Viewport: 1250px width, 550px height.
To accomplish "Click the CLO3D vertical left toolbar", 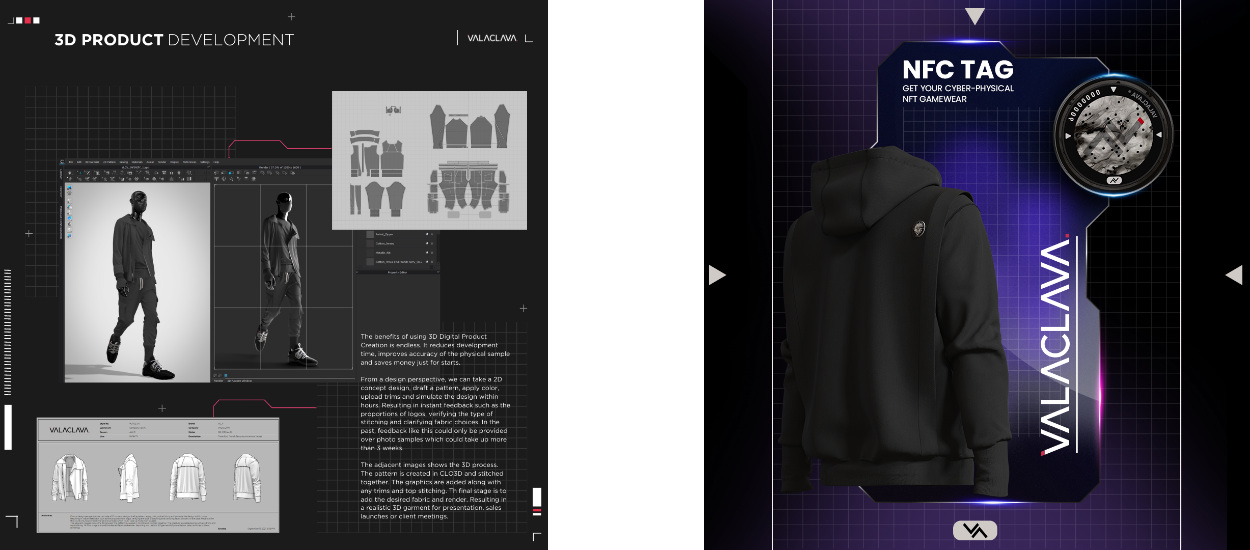I will [69, 210].
